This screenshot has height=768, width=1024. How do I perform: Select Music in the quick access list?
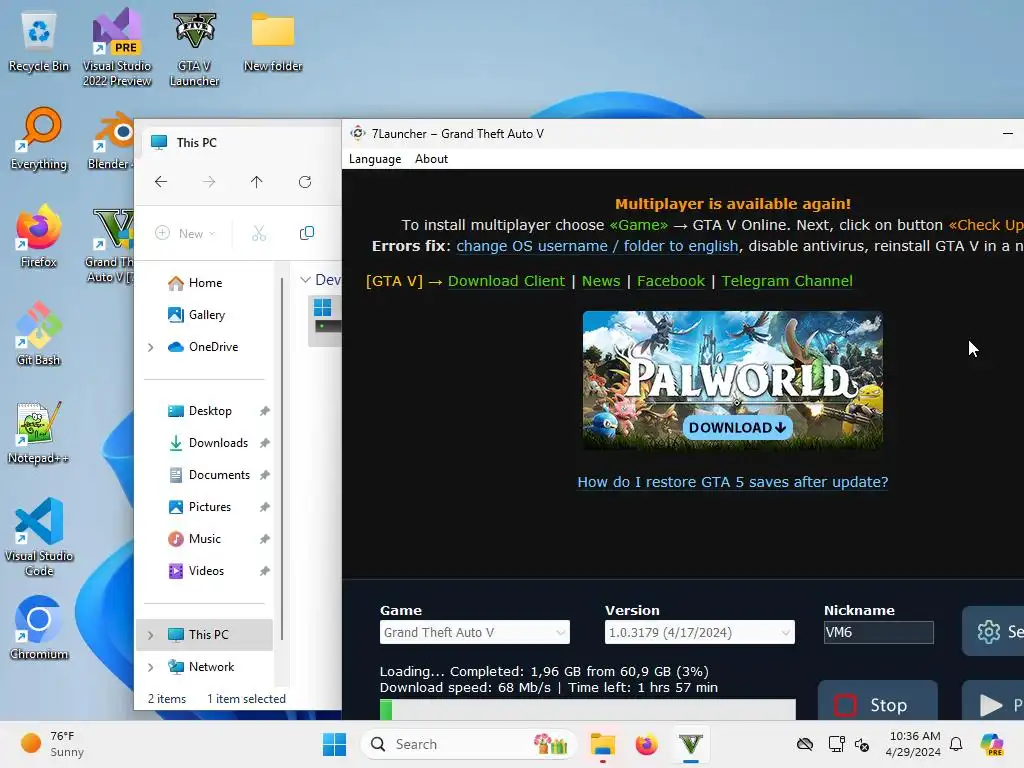click(204, 539)
